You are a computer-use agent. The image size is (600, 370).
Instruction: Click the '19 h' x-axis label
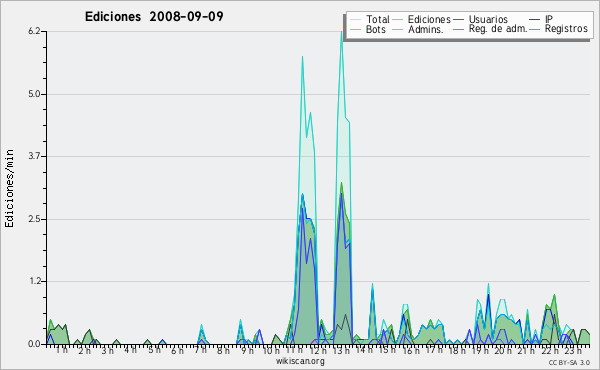click(x=480, y=350)
